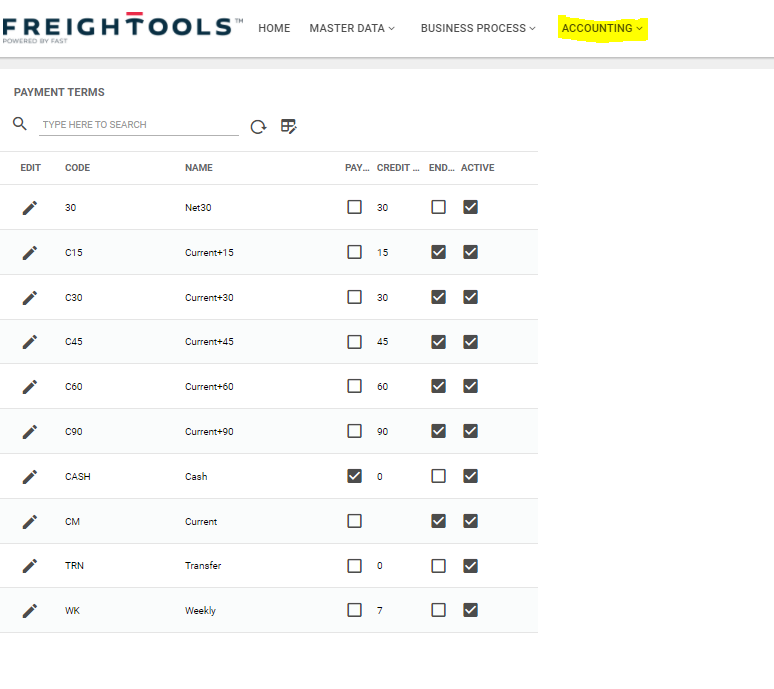Expand the Master Data dropdown menu
This screenshot has height=689, width=774.
351,28
